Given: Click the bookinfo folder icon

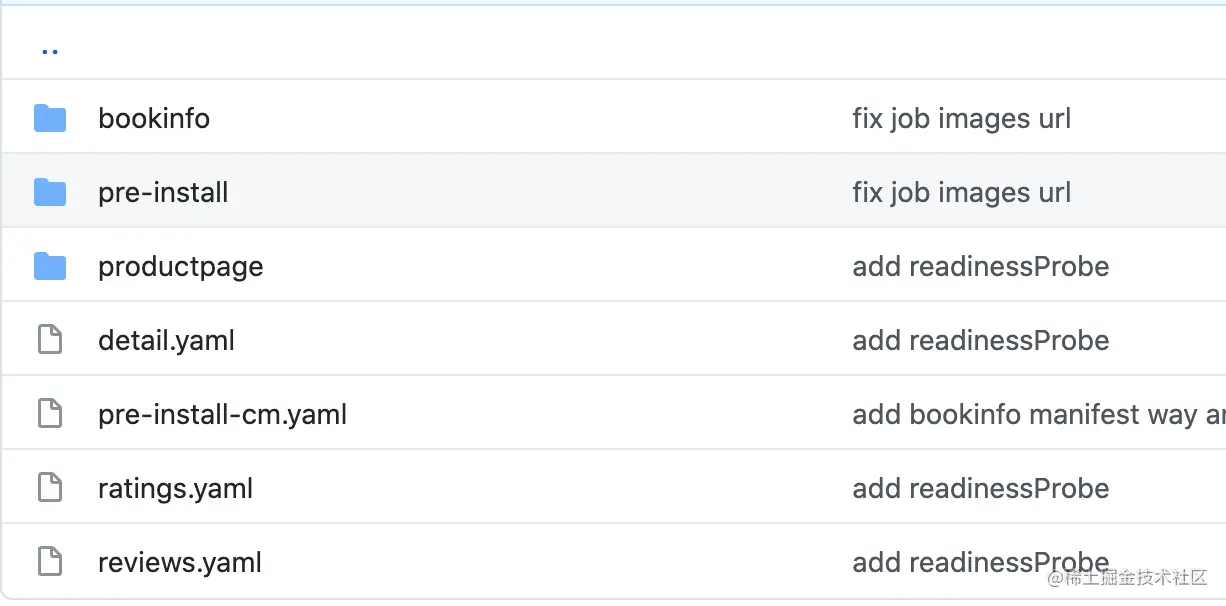Looking at the screenshot, I should pyautogui.click(x=50, y=119).
